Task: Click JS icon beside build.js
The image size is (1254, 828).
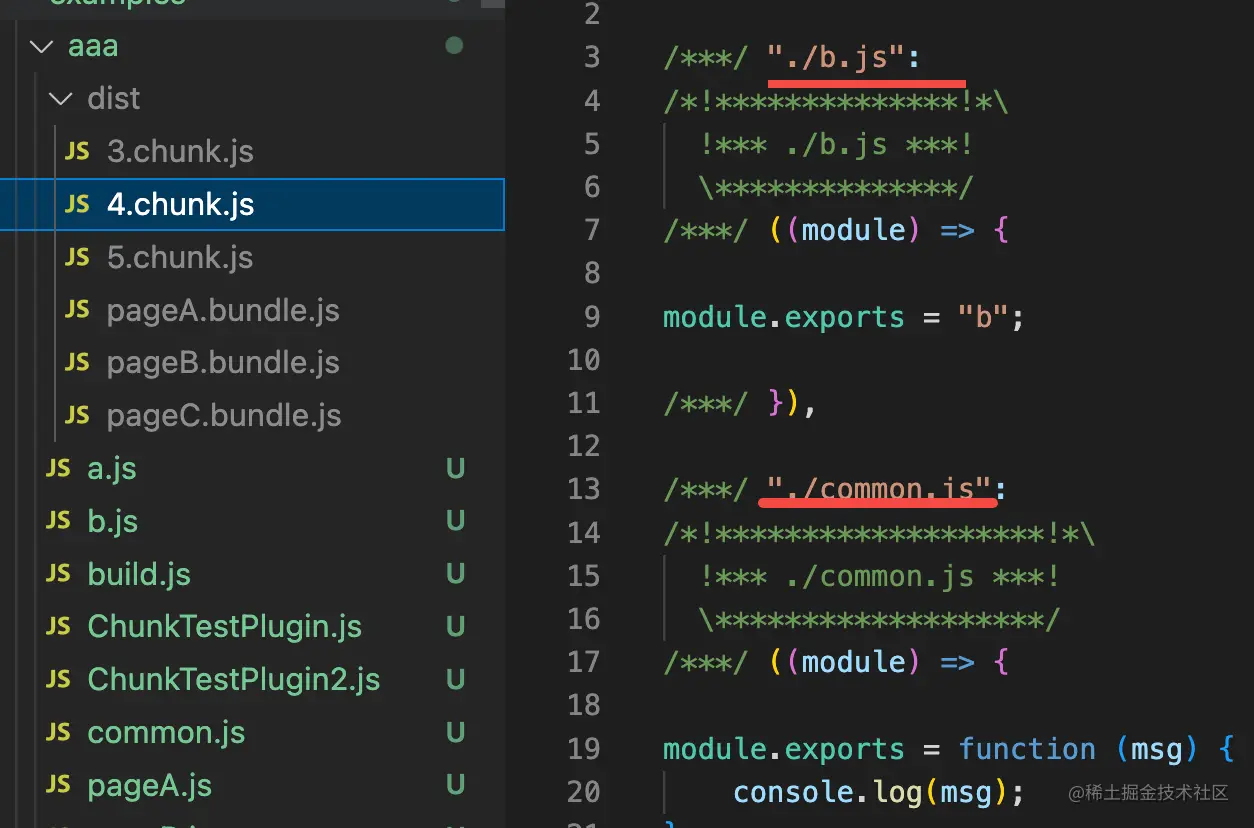Action: 59,574
